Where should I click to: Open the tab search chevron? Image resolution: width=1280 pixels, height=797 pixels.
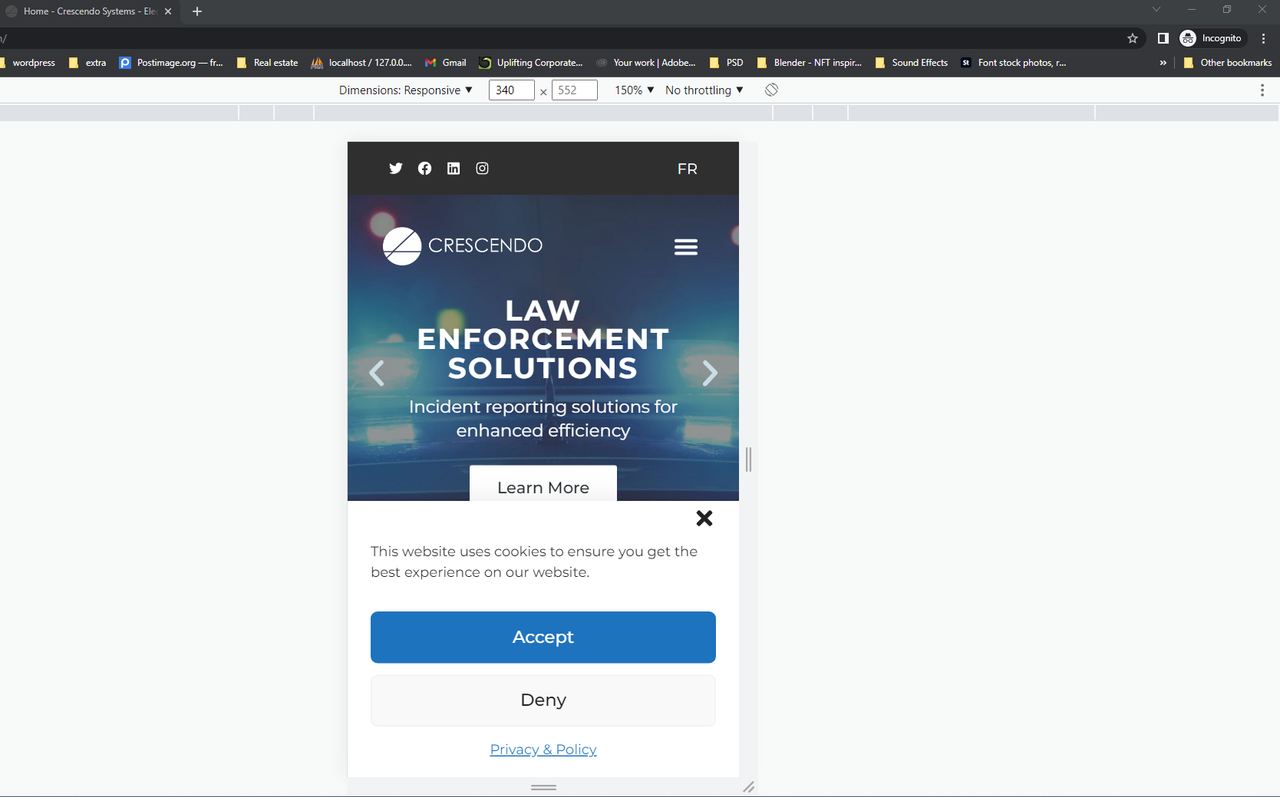click(x=1156, y=9)
